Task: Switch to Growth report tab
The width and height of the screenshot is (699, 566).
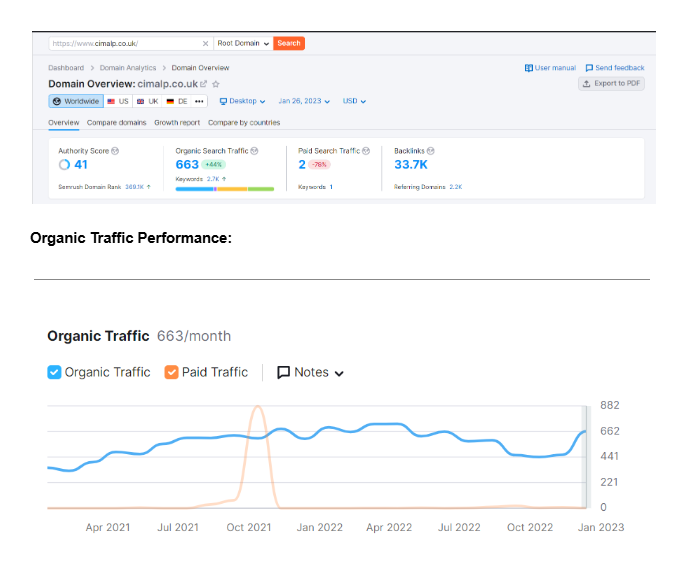Action: point(177,123)
